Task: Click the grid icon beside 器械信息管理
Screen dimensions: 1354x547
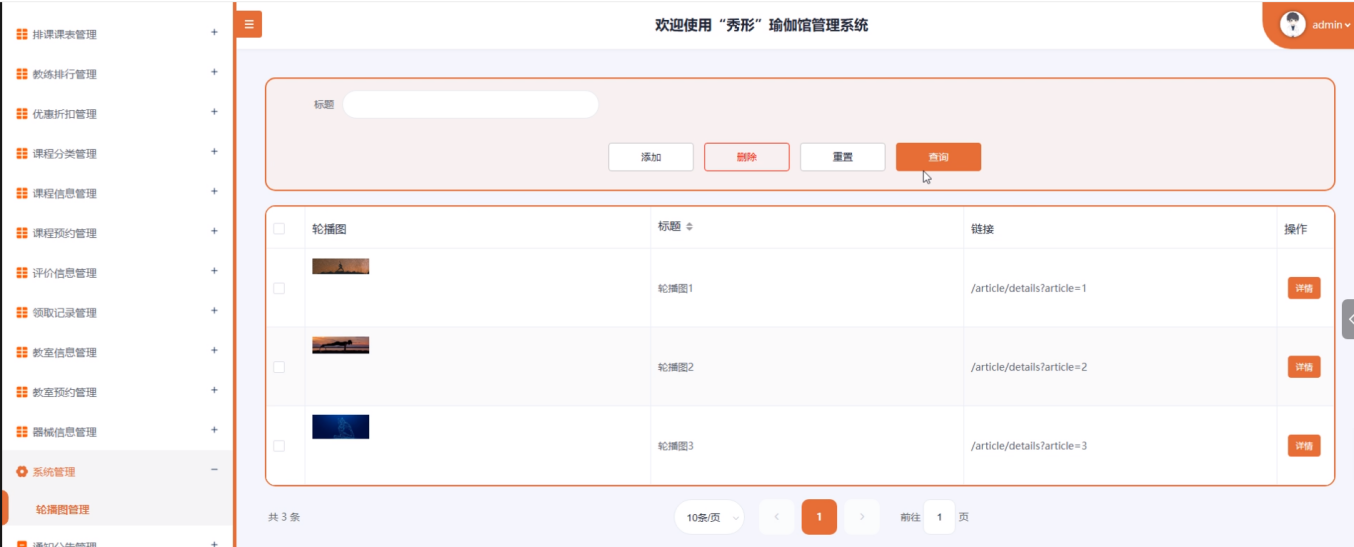Action: coord(22,432)
